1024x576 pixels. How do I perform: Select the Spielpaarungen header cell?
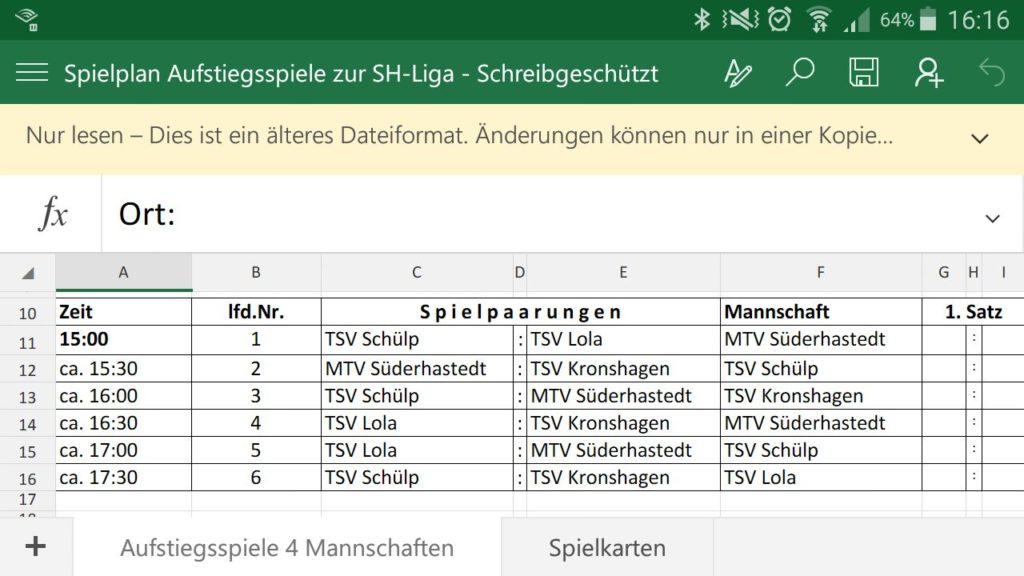tap(520, 312)
